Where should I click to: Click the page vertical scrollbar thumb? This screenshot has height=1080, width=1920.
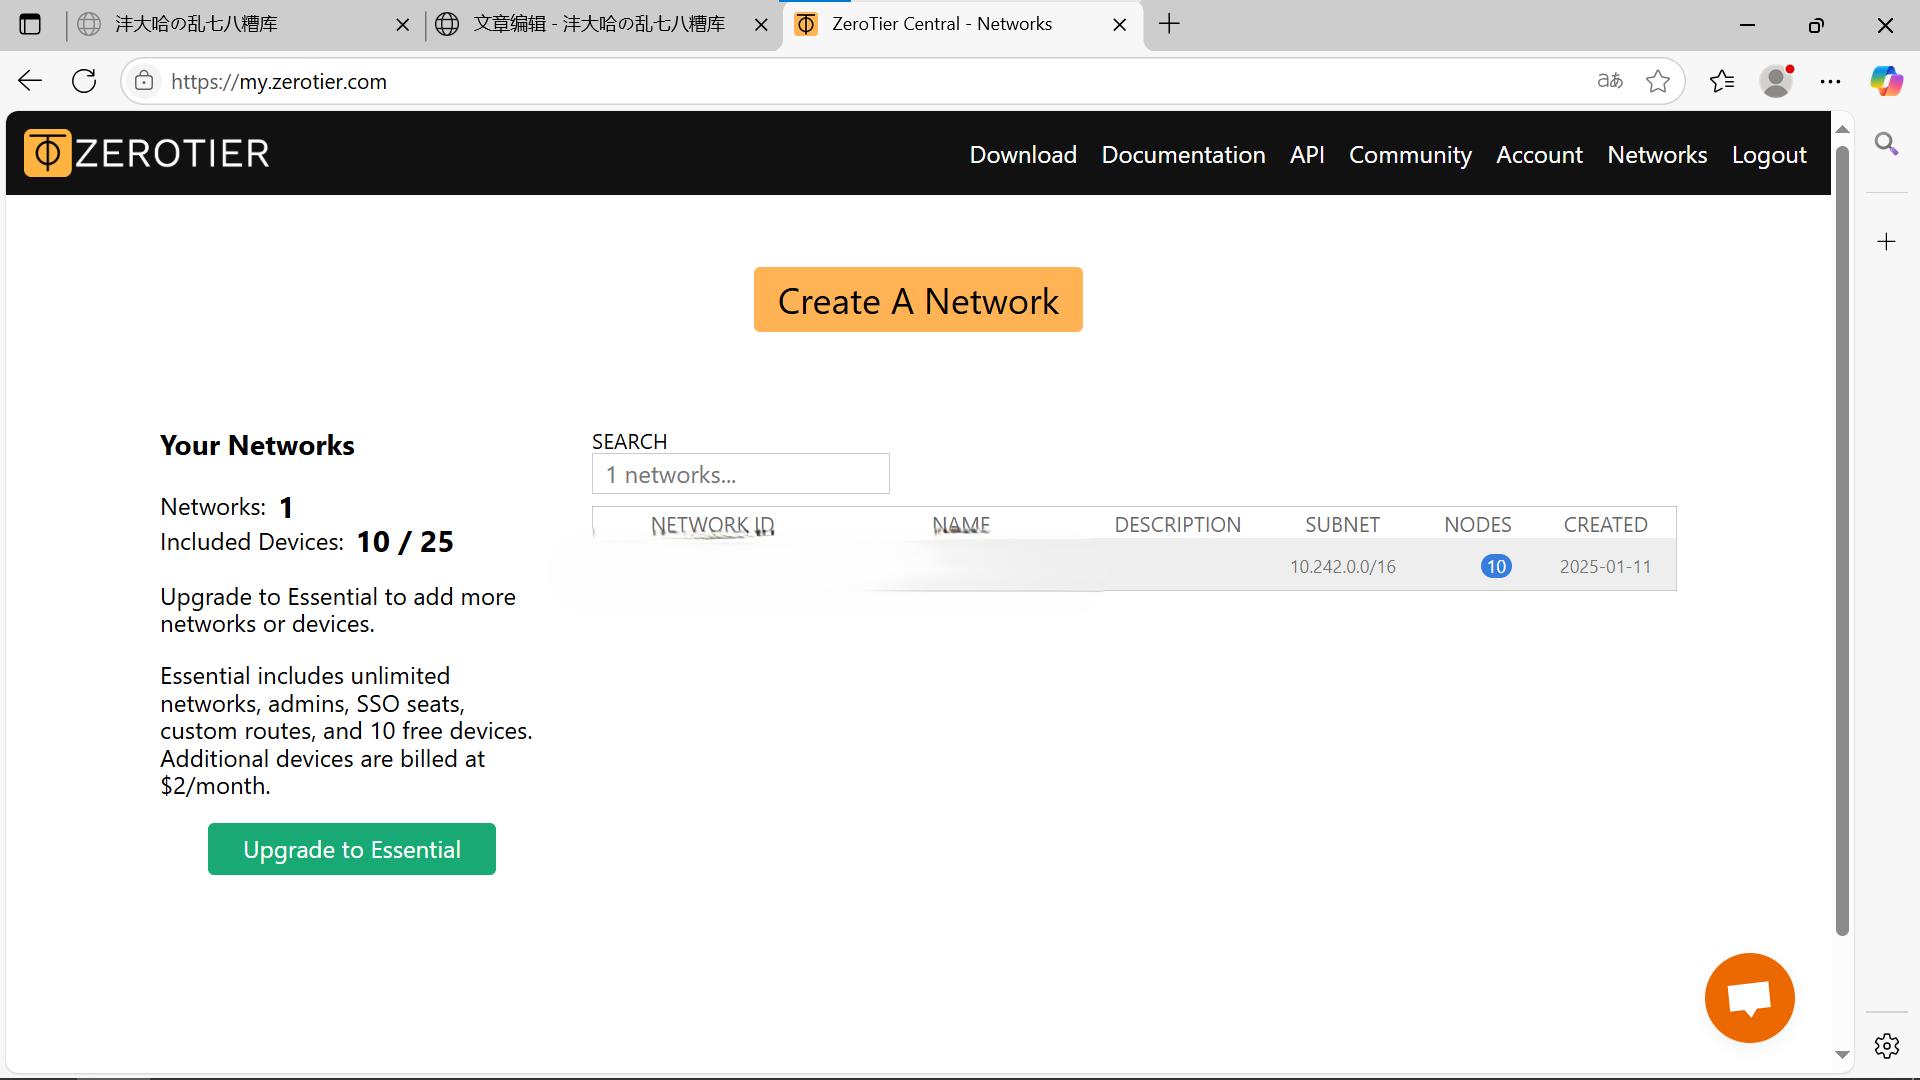click(x=1842, y=540)
